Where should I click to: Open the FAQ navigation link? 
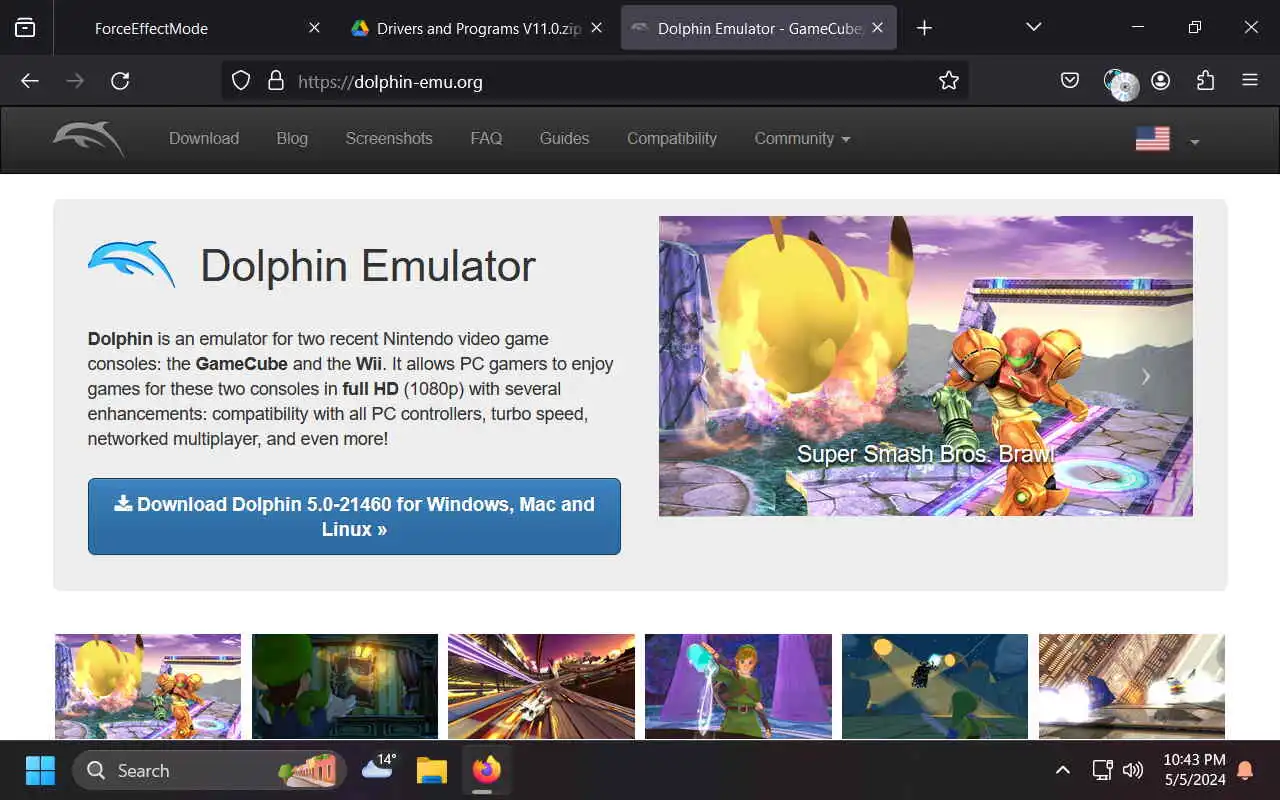click(486, 139)
